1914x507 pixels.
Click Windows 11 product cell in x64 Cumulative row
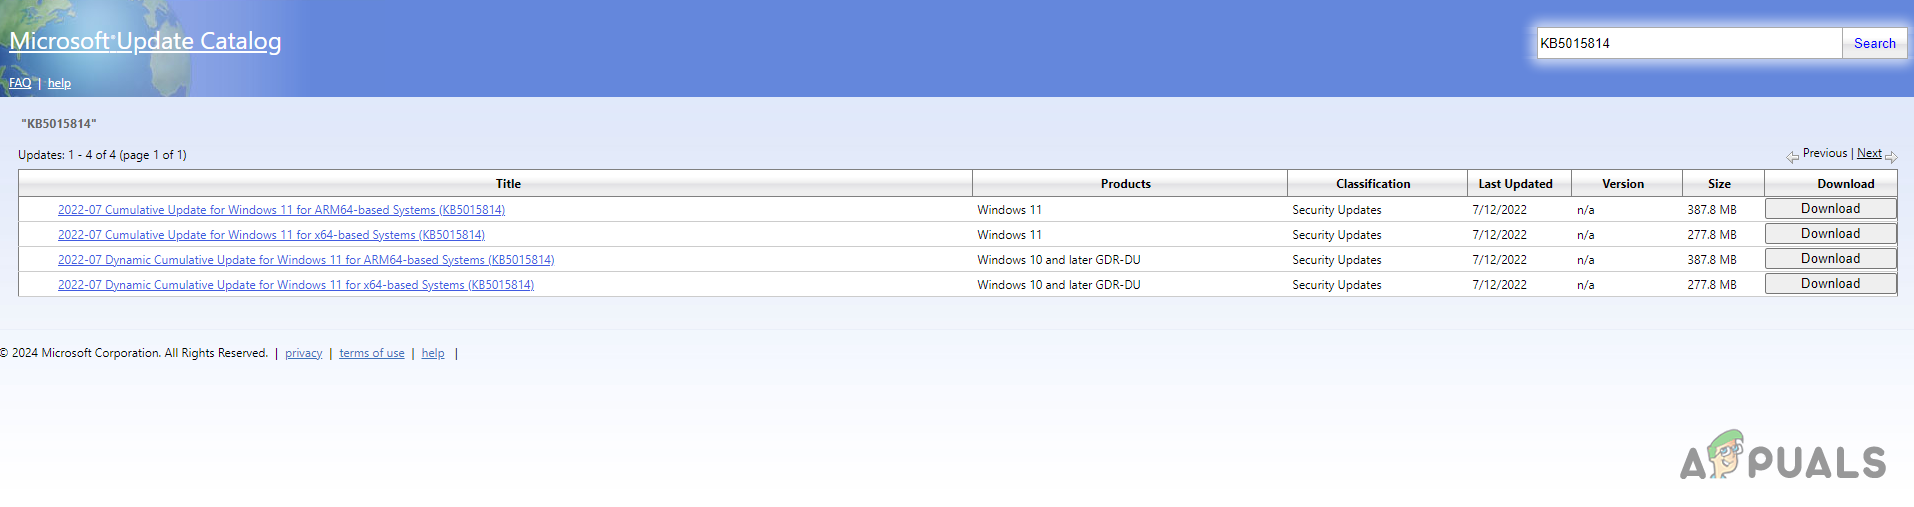[x=1009, y=235]
